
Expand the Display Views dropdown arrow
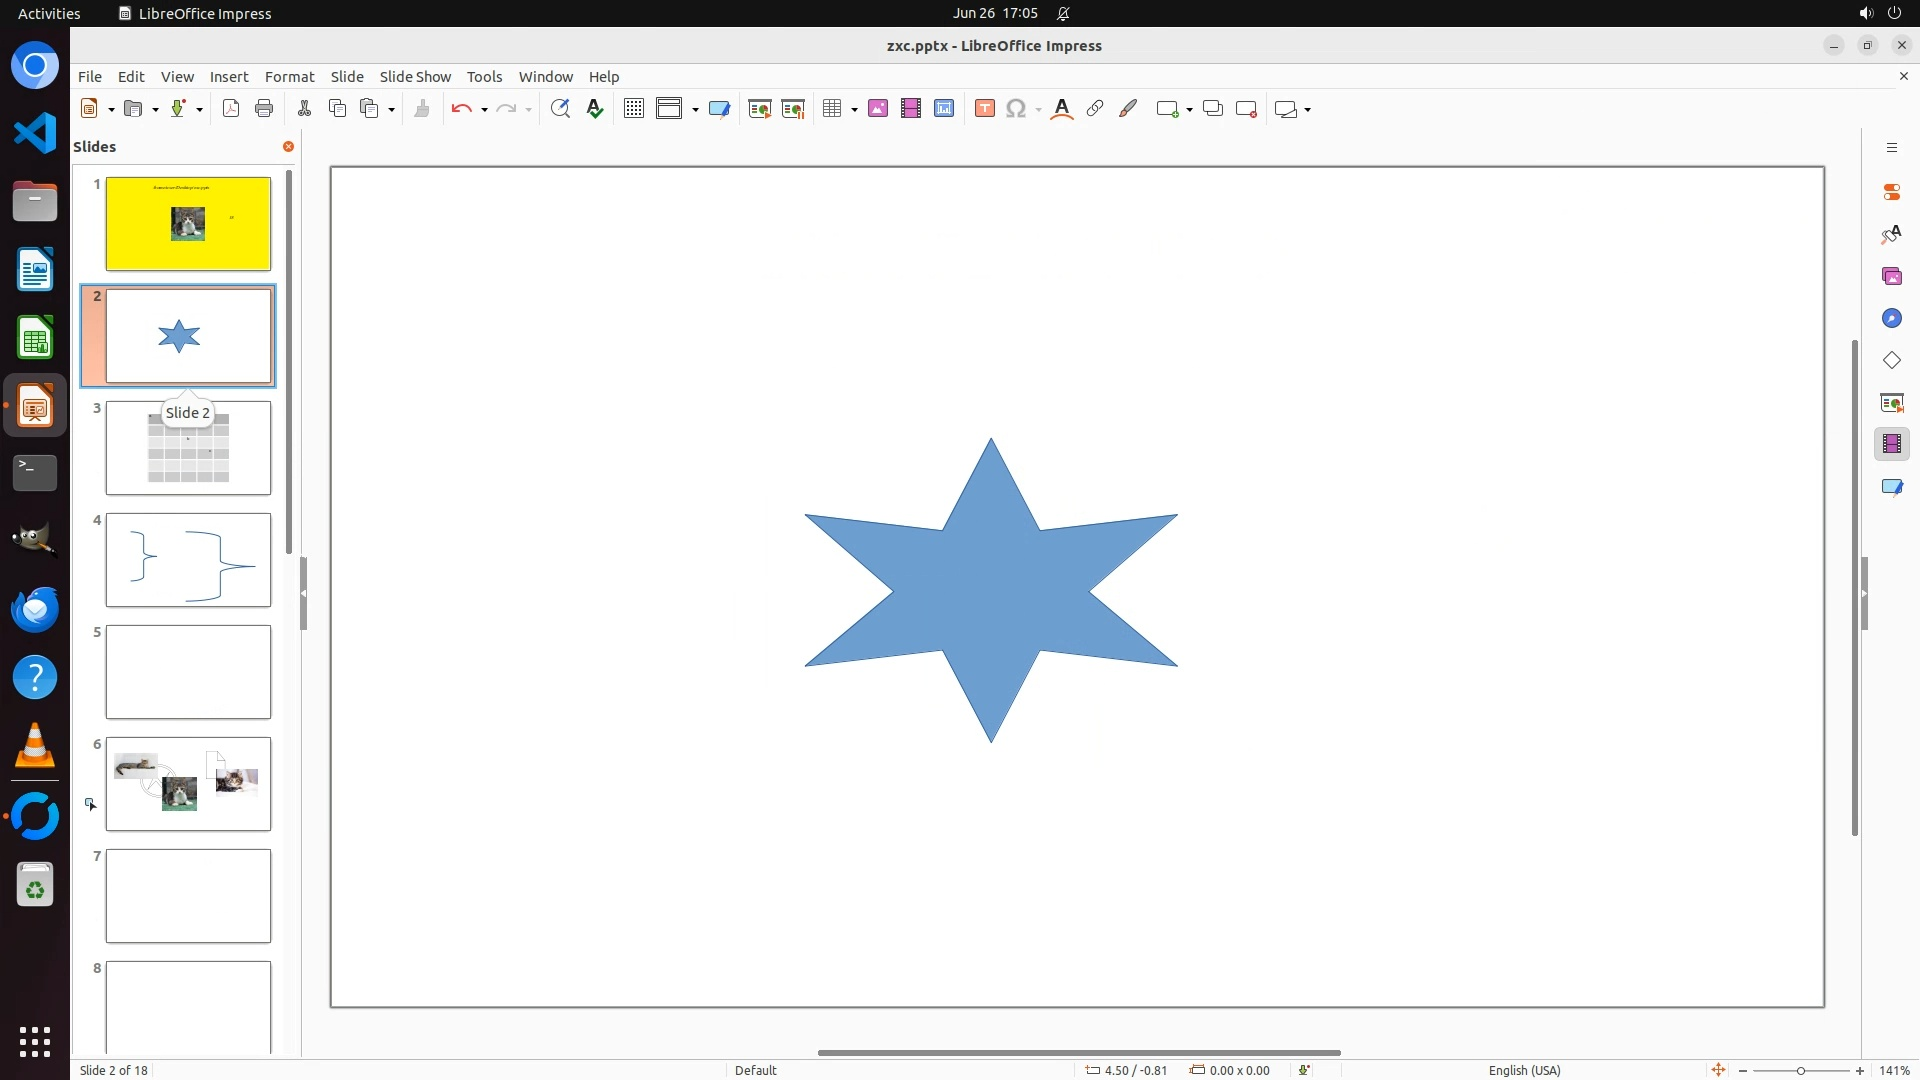click(695, 110)
